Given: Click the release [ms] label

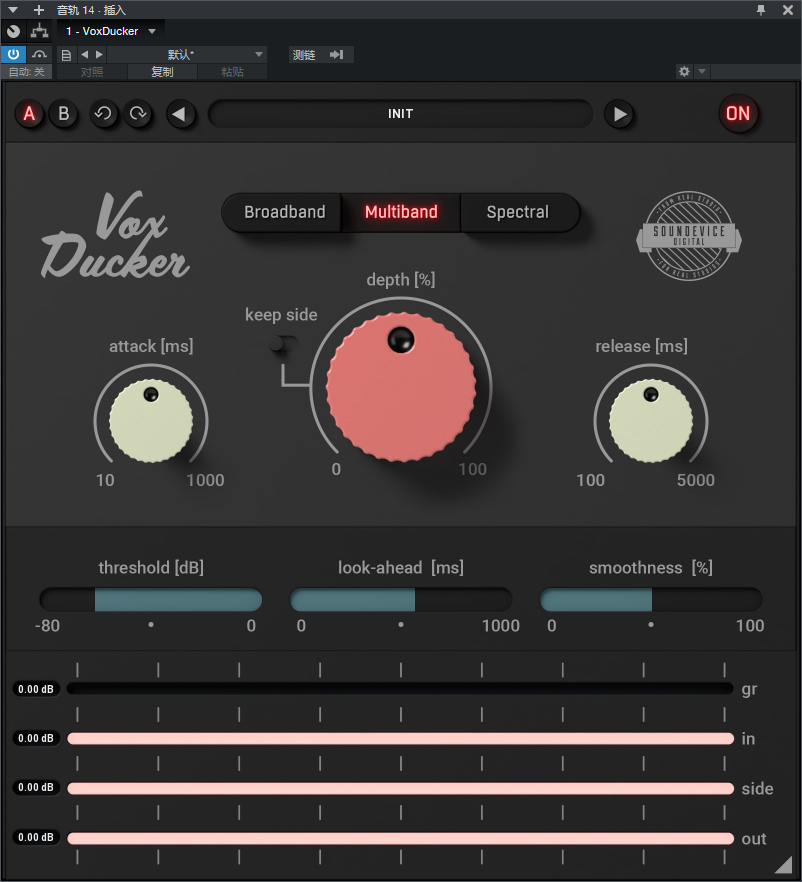Looking at the screenshot, I should click(x=642, y=346).
